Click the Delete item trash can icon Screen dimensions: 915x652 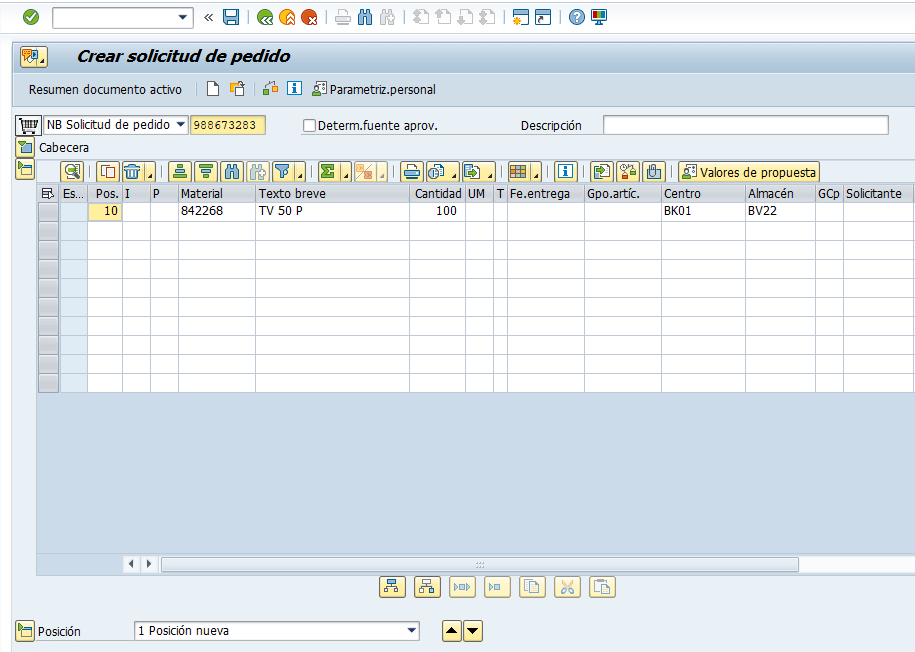[132, 171]
